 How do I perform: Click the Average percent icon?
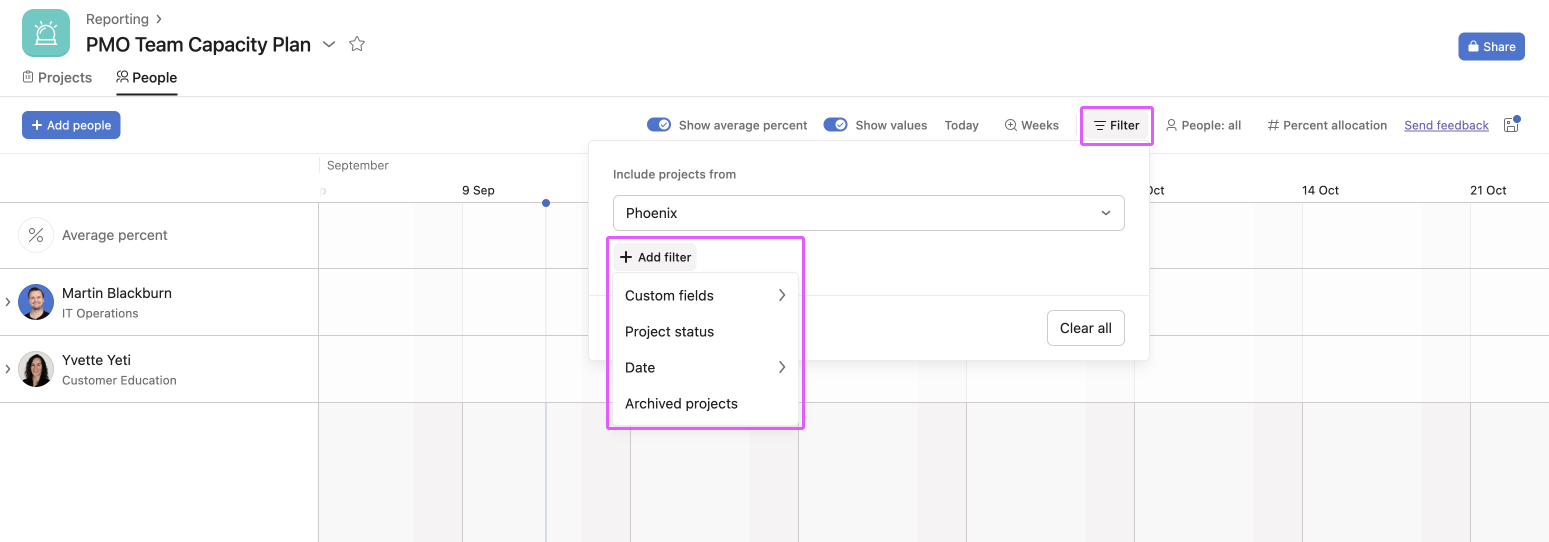(x=36, y=235)
